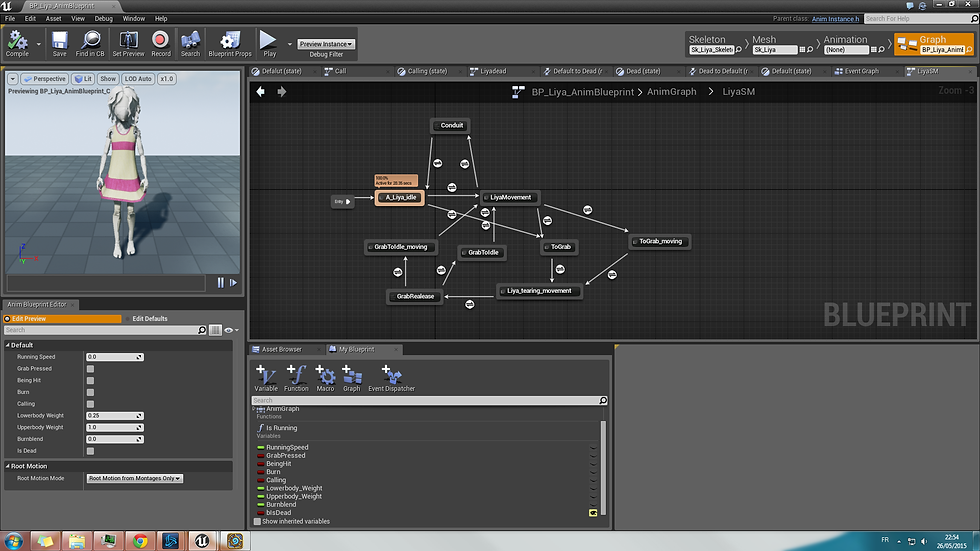Open Chrome from the taskbar
Viewport: 980px width, 551px height.
pyautogui.click(x=139, y=541)
